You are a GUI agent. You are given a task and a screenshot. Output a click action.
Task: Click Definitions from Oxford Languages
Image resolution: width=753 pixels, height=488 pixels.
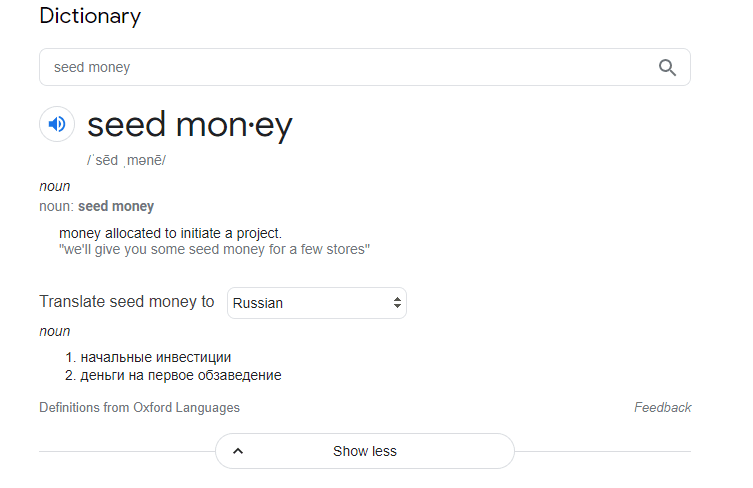(x=139, y=408)
